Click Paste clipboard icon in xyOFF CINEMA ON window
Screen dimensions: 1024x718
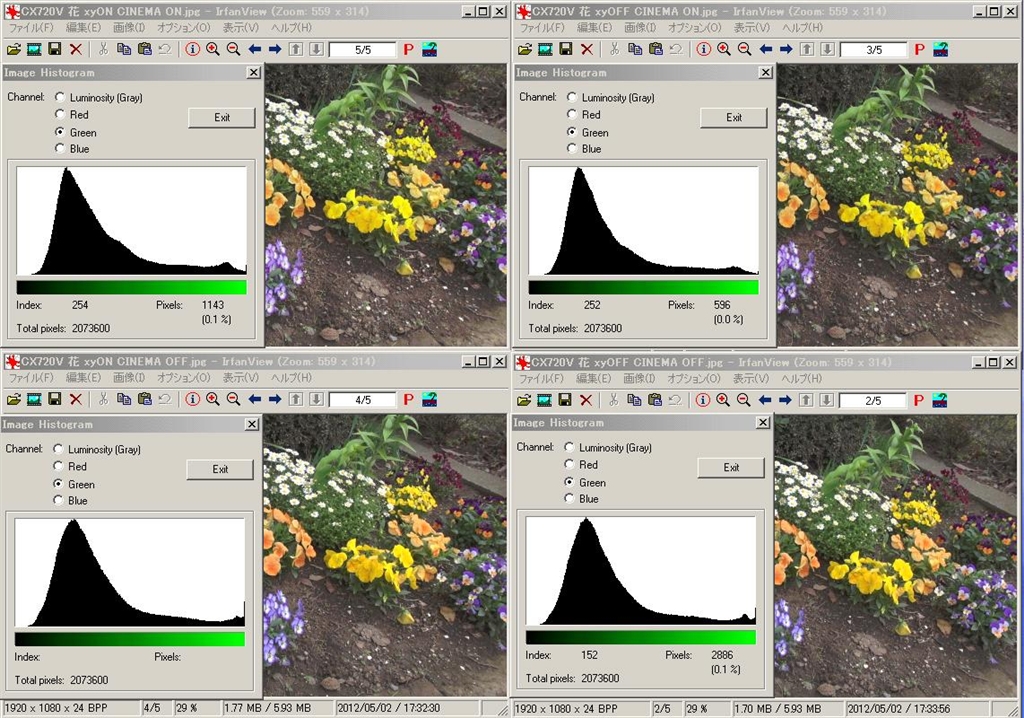656,49
